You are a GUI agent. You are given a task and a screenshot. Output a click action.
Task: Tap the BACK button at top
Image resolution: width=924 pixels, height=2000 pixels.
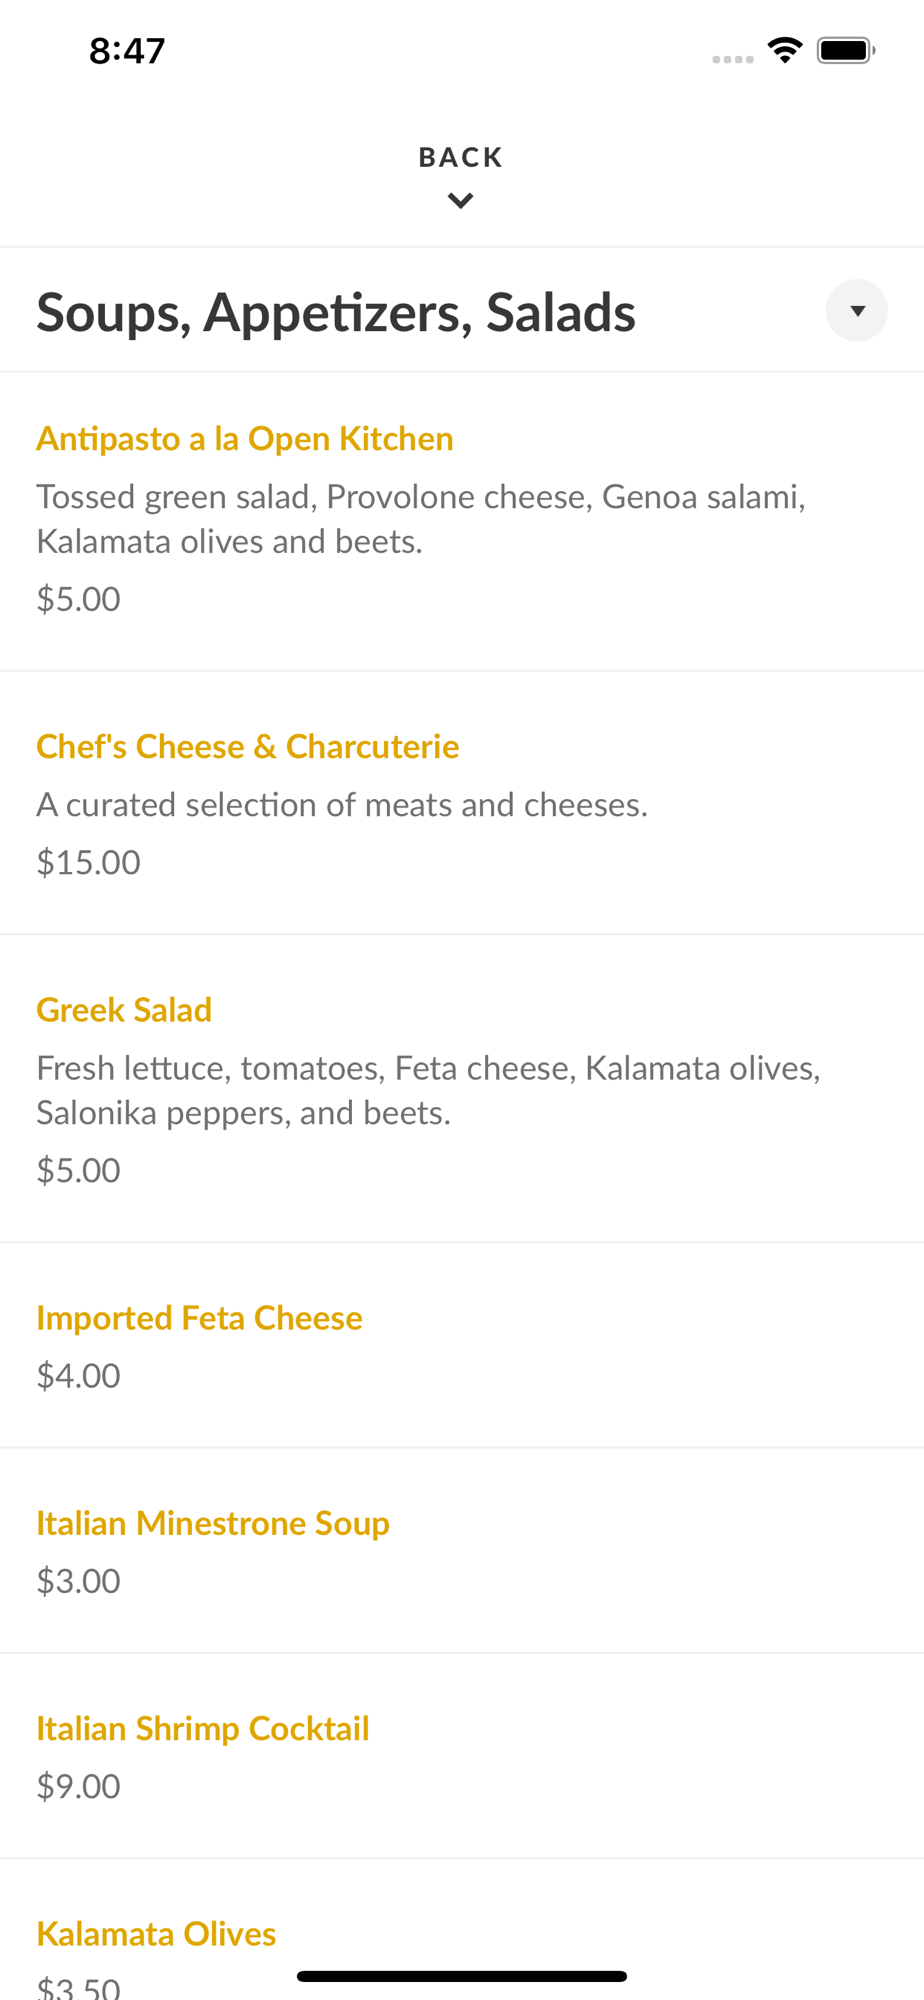460,158
